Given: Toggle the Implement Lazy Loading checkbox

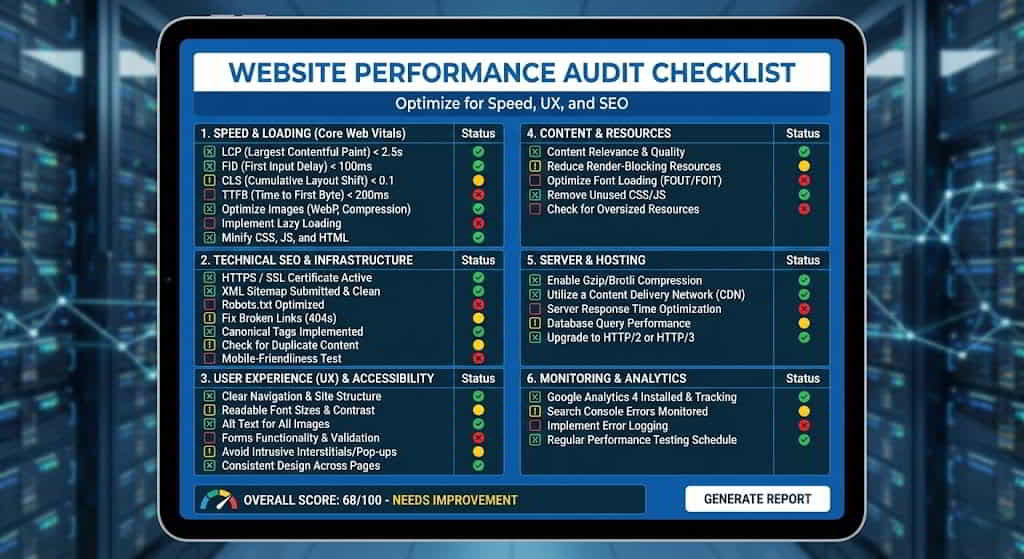Looking at the screenshot, I should [209, 224].
